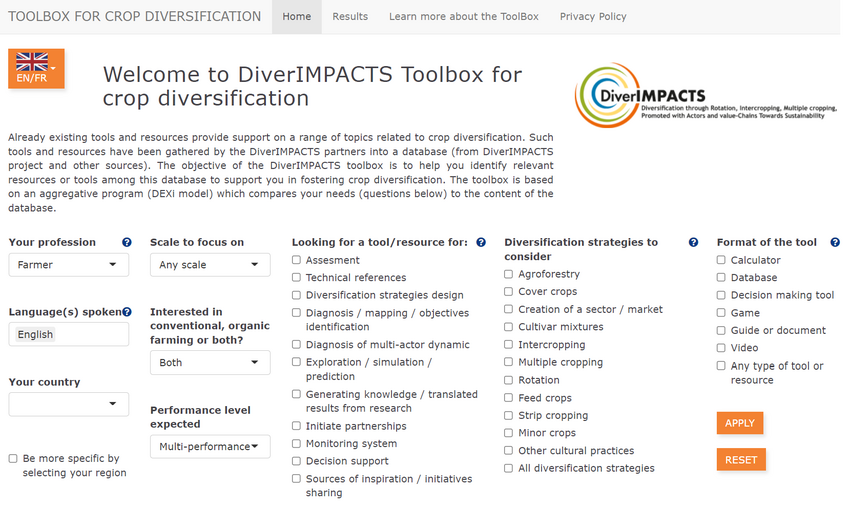Viewport: 850px width, 508px height.
Task: Open the Your country dropdown
Action: 69,404
